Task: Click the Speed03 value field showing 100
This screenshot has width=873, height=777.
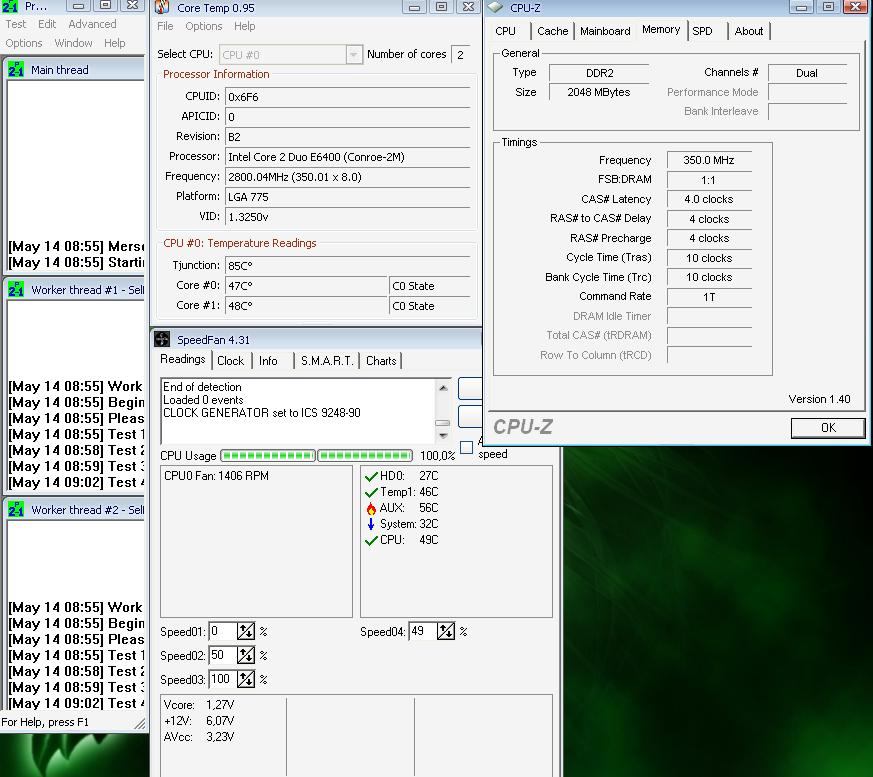Action: pos(223,679)
